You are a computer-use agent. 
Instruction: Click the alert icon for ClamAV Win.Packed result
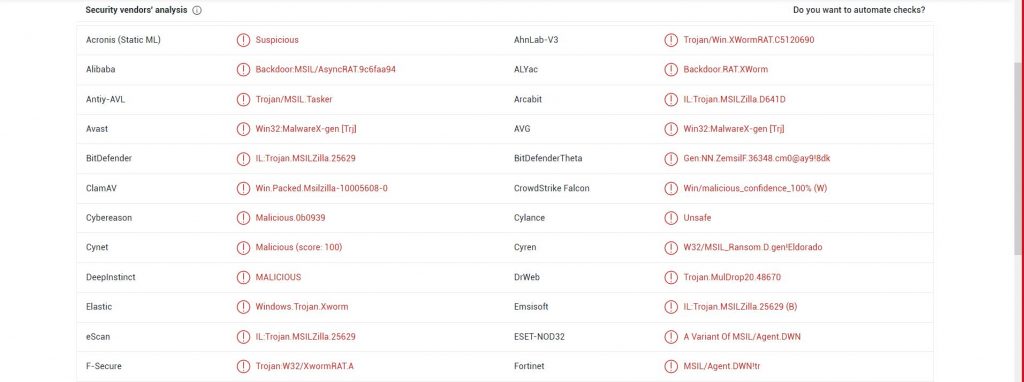click(x=243, y=188)
